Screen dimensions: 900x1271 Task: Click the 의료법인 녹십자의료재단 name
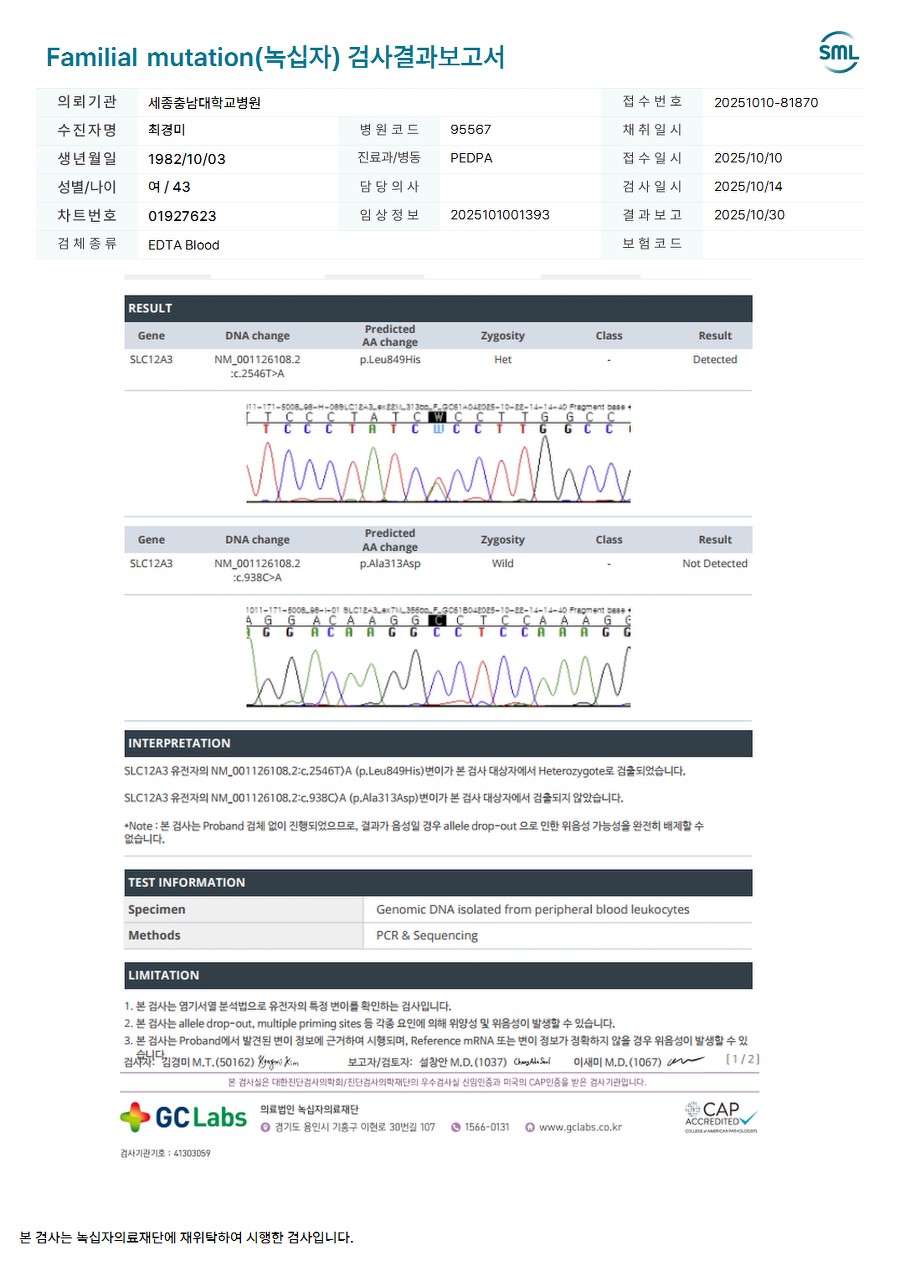tap(310, 1109)
